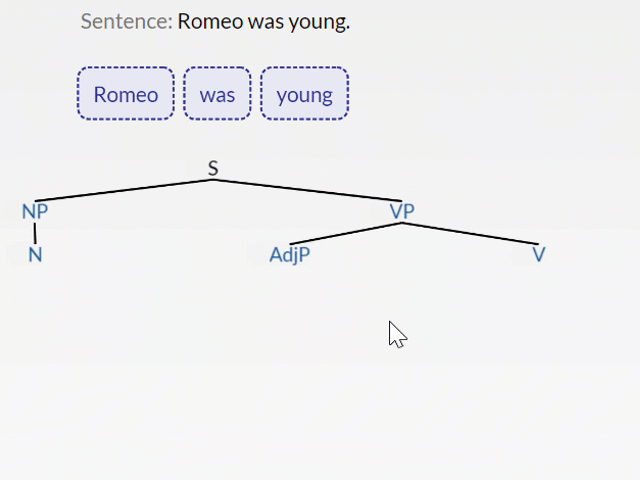Image resolution: width=640 pixels, height=480 pixels.
Task: Click the N node under NP
Action: [x=35, y=254]
